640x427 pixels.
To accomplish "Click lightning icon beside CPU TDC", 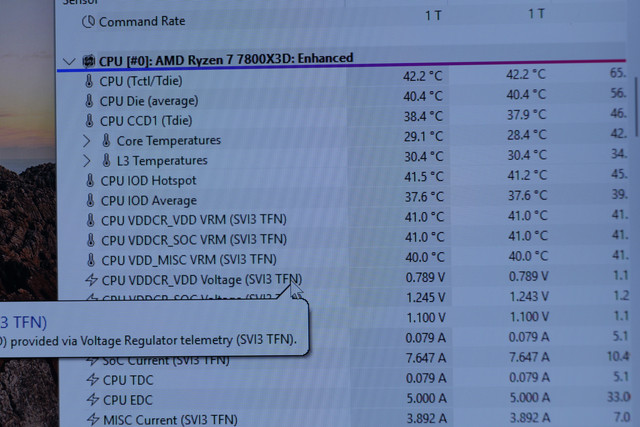I will pyautogui.click(x=93, y=380).
